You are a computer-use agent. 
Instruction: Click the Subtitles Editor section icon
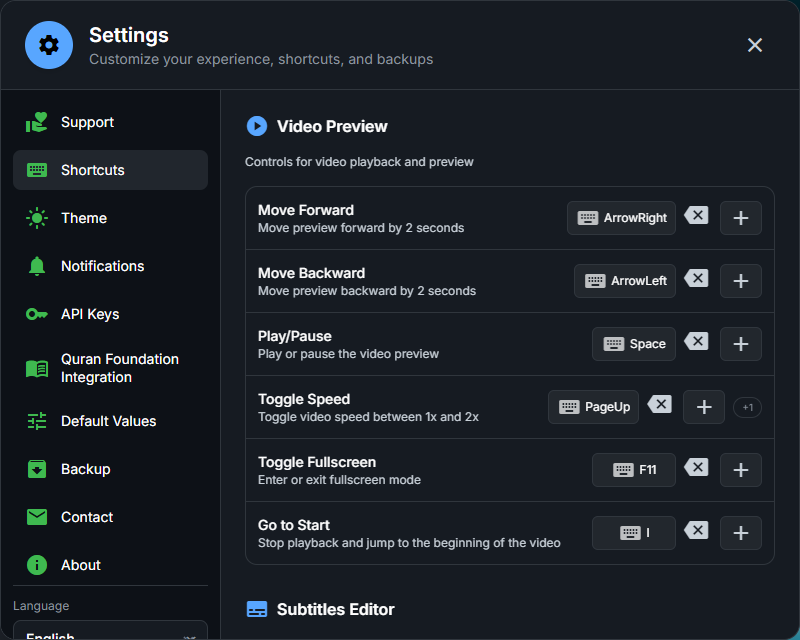257,609
